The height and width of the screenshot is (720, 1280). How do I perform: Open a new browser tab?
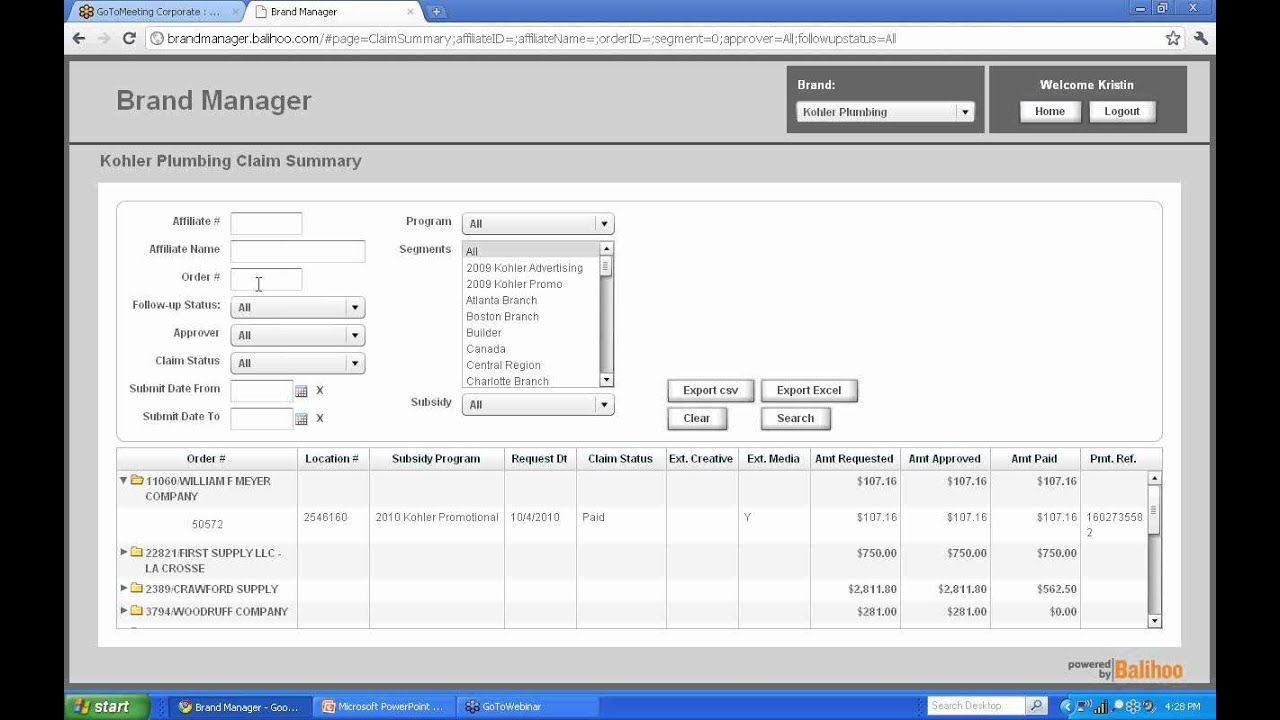coord(436,12)
